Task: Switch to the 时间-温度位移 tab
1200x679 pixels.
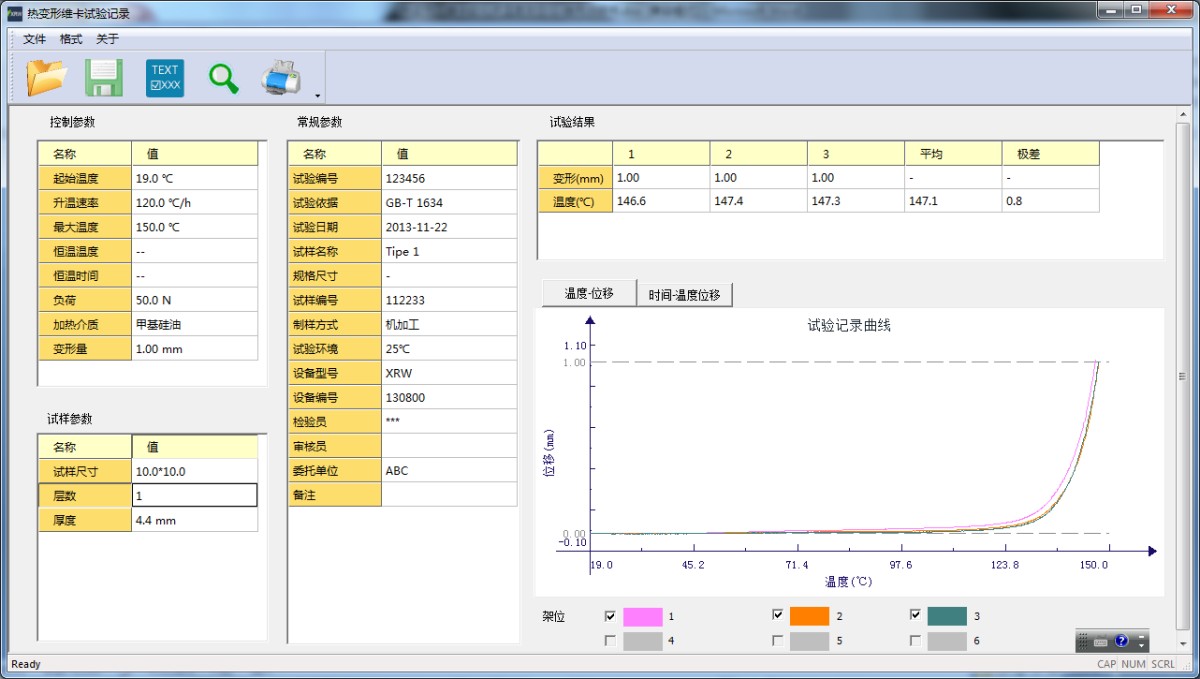Action: [685, 292]
